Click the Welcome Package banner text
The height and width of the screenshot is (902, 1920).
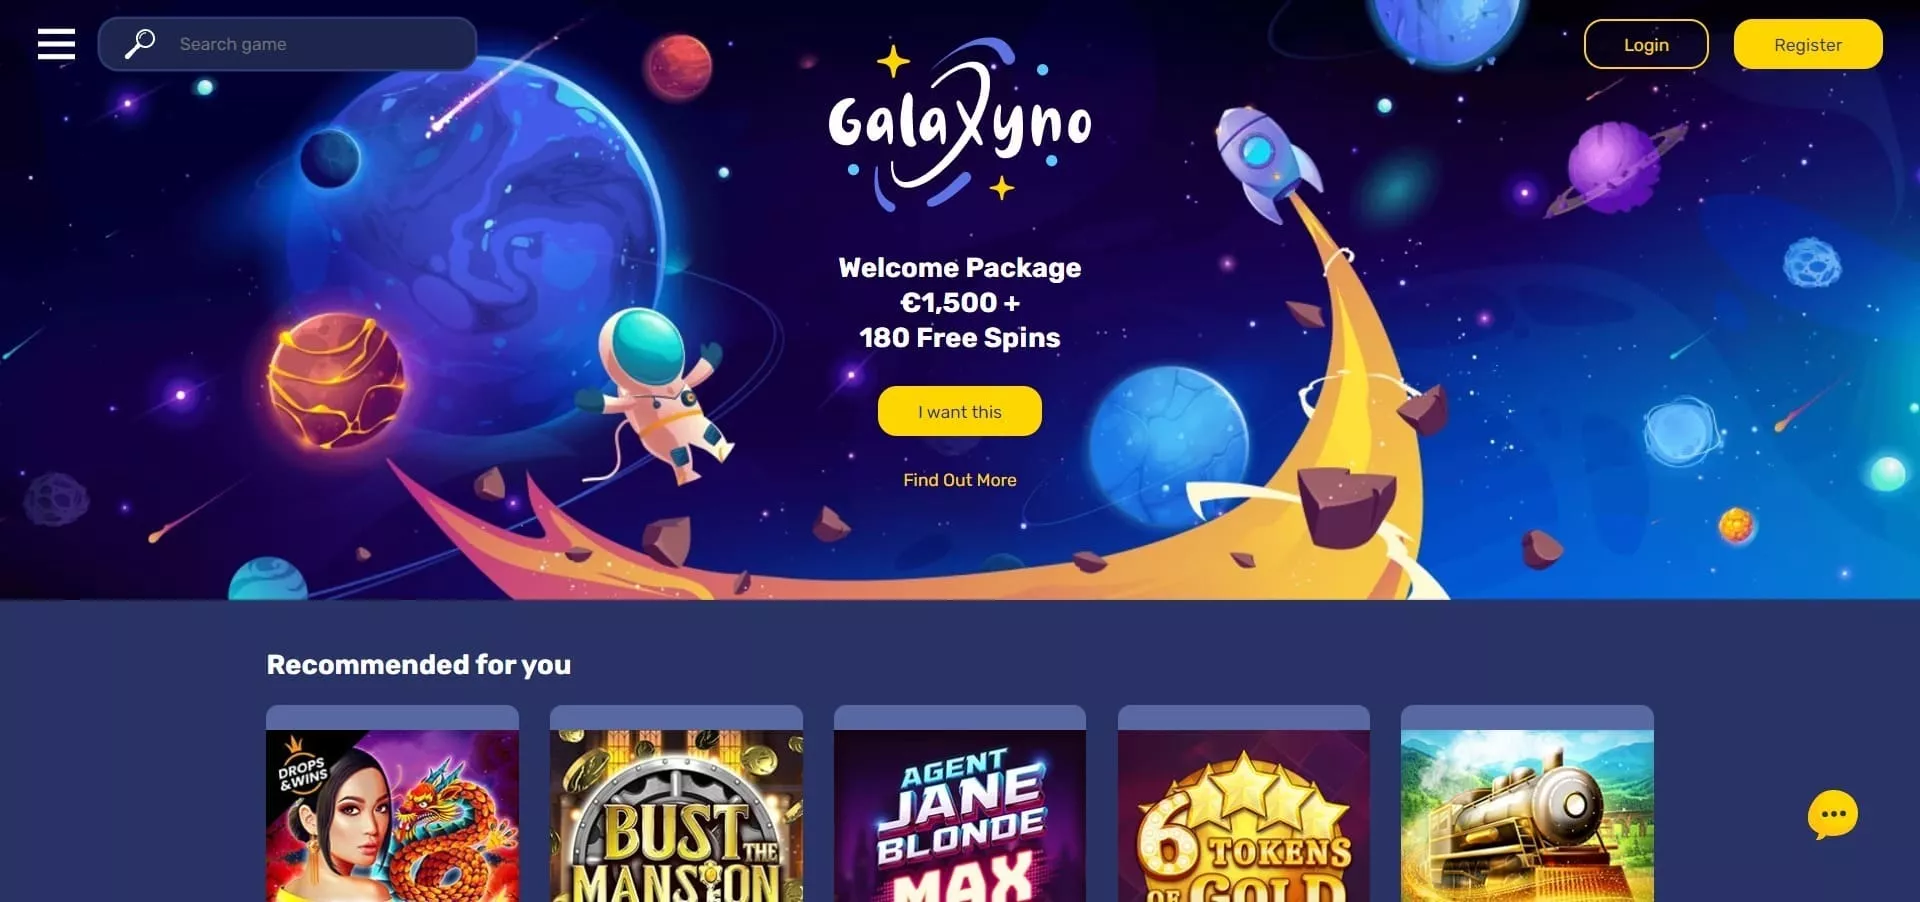click(x=960, y=302)
